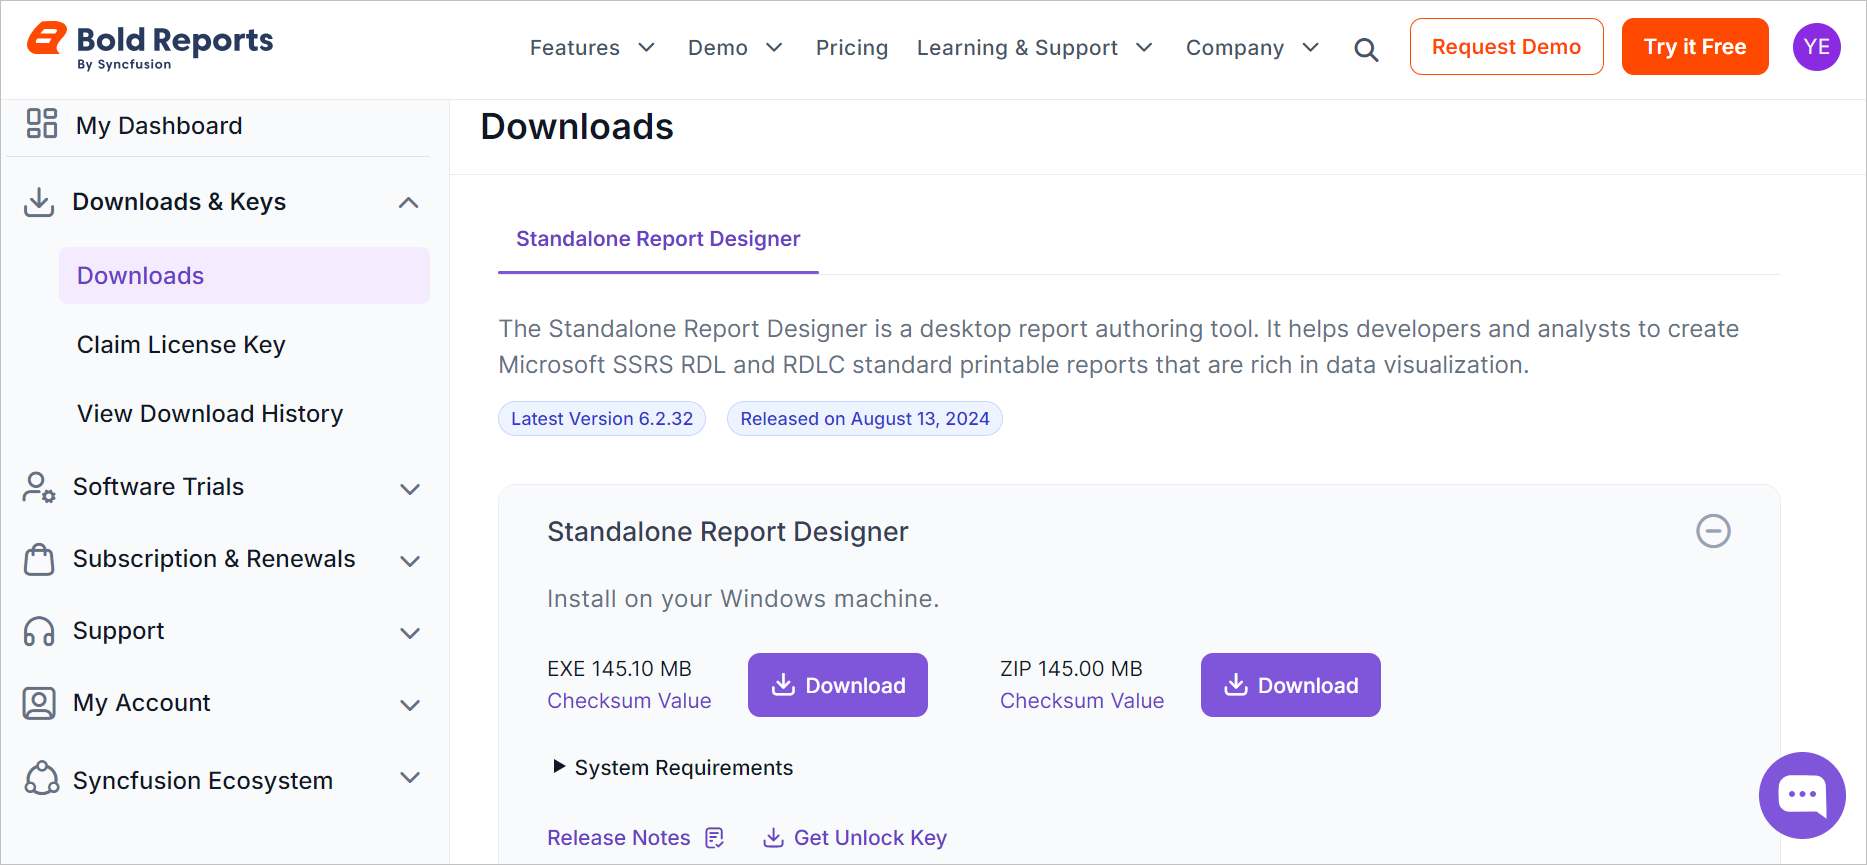Image resolution: width=1867 pixels, height=865 pixels.
Task: Open the YE user avatar menu
Action: [x=1816, y=47]
